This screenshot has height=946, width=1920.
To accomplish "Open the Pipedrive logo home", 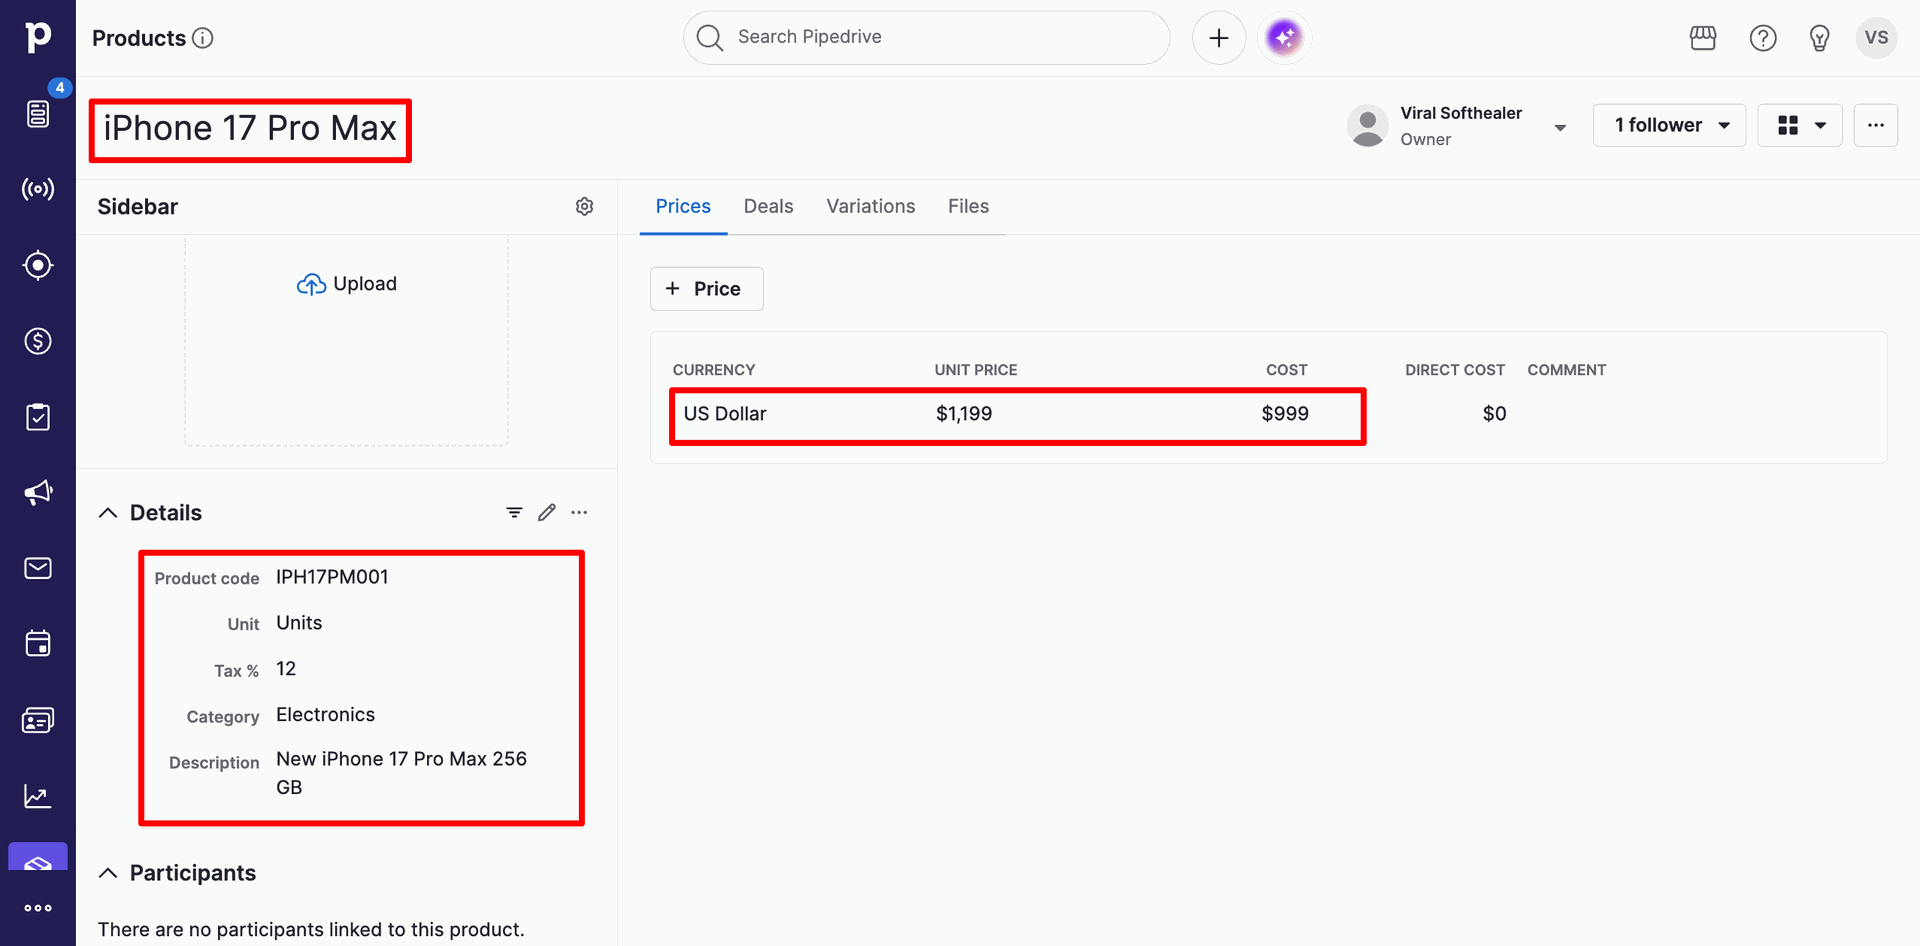I will tap(38, 37).
